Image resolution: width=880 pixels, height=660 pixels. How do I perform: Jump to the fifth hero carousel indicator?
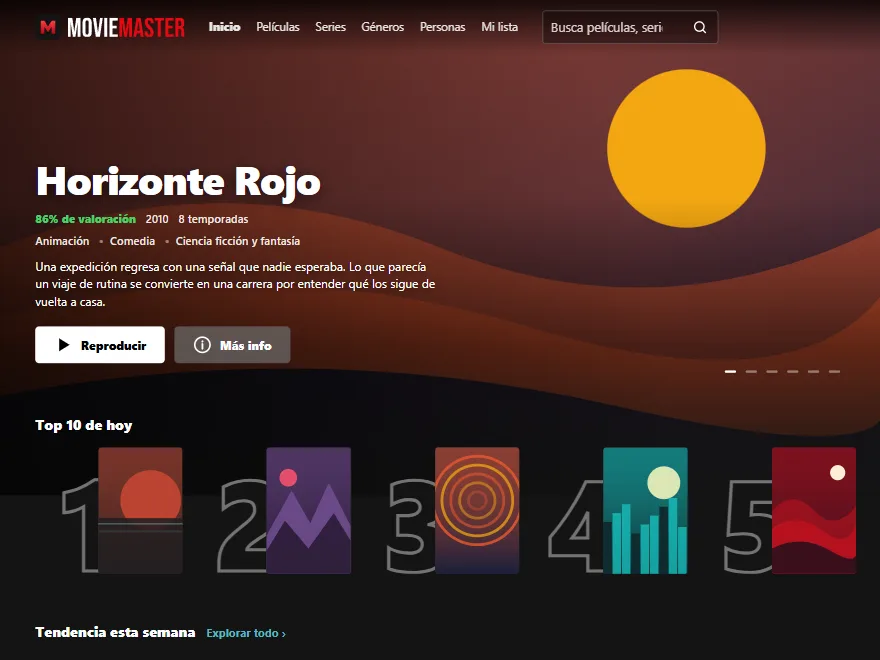point(813,372)
